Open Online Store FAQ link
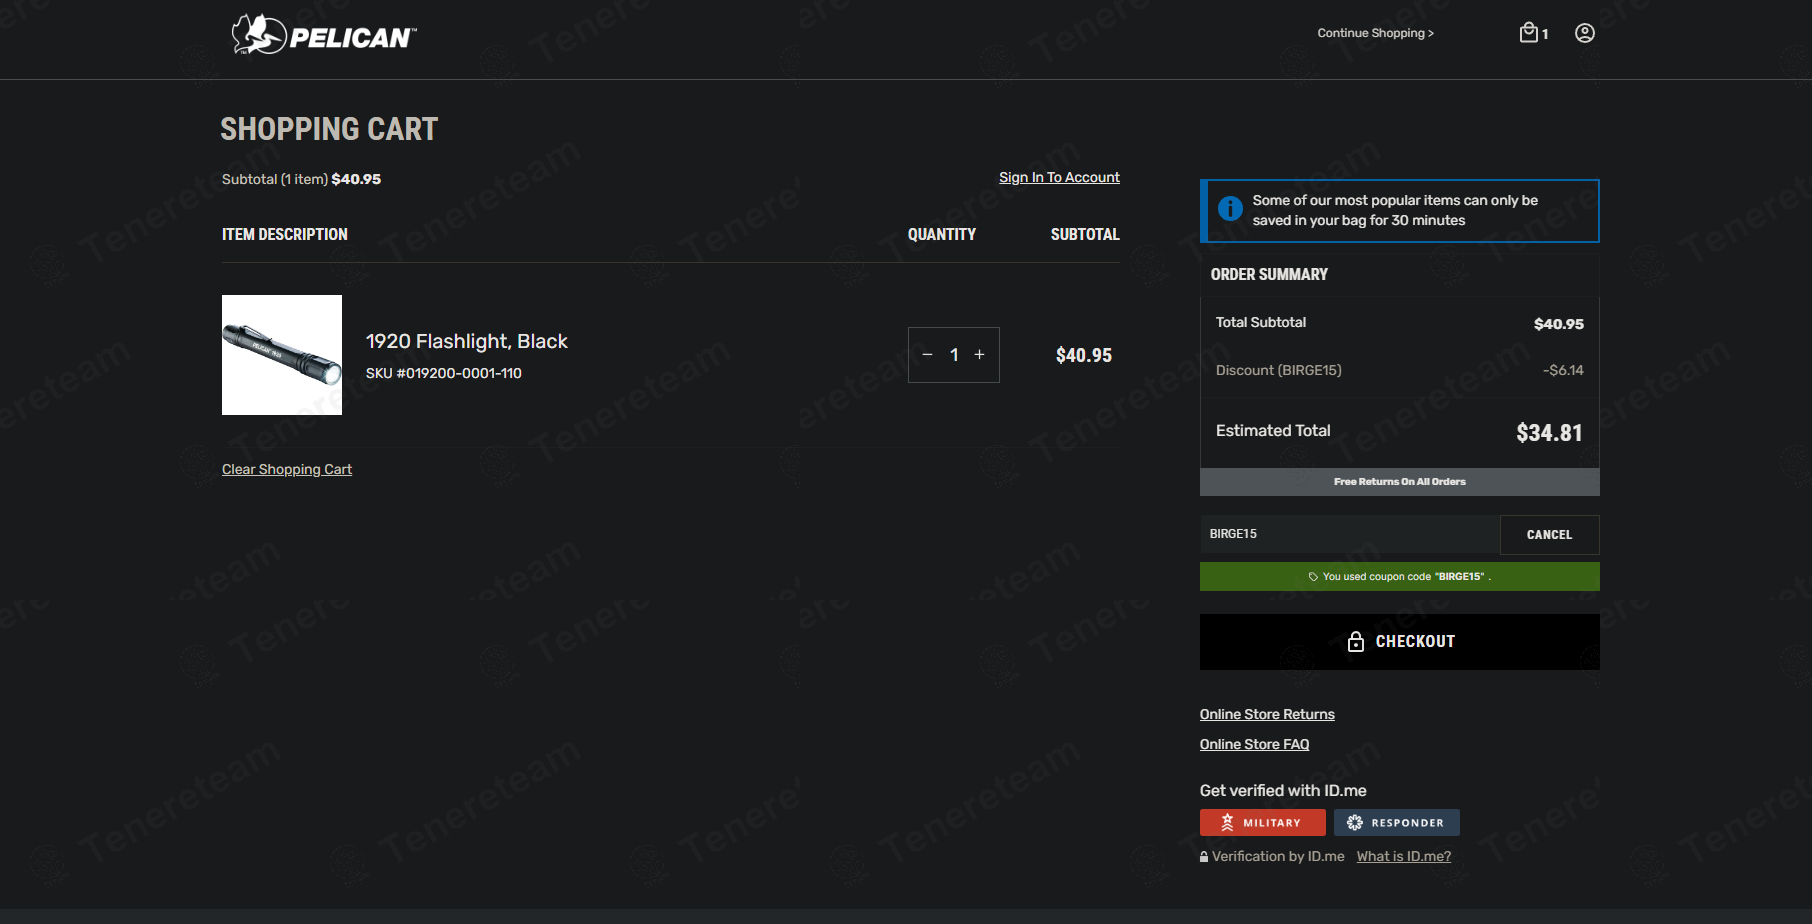This screenshot has width=1812, height=924. pos(1254,744)
